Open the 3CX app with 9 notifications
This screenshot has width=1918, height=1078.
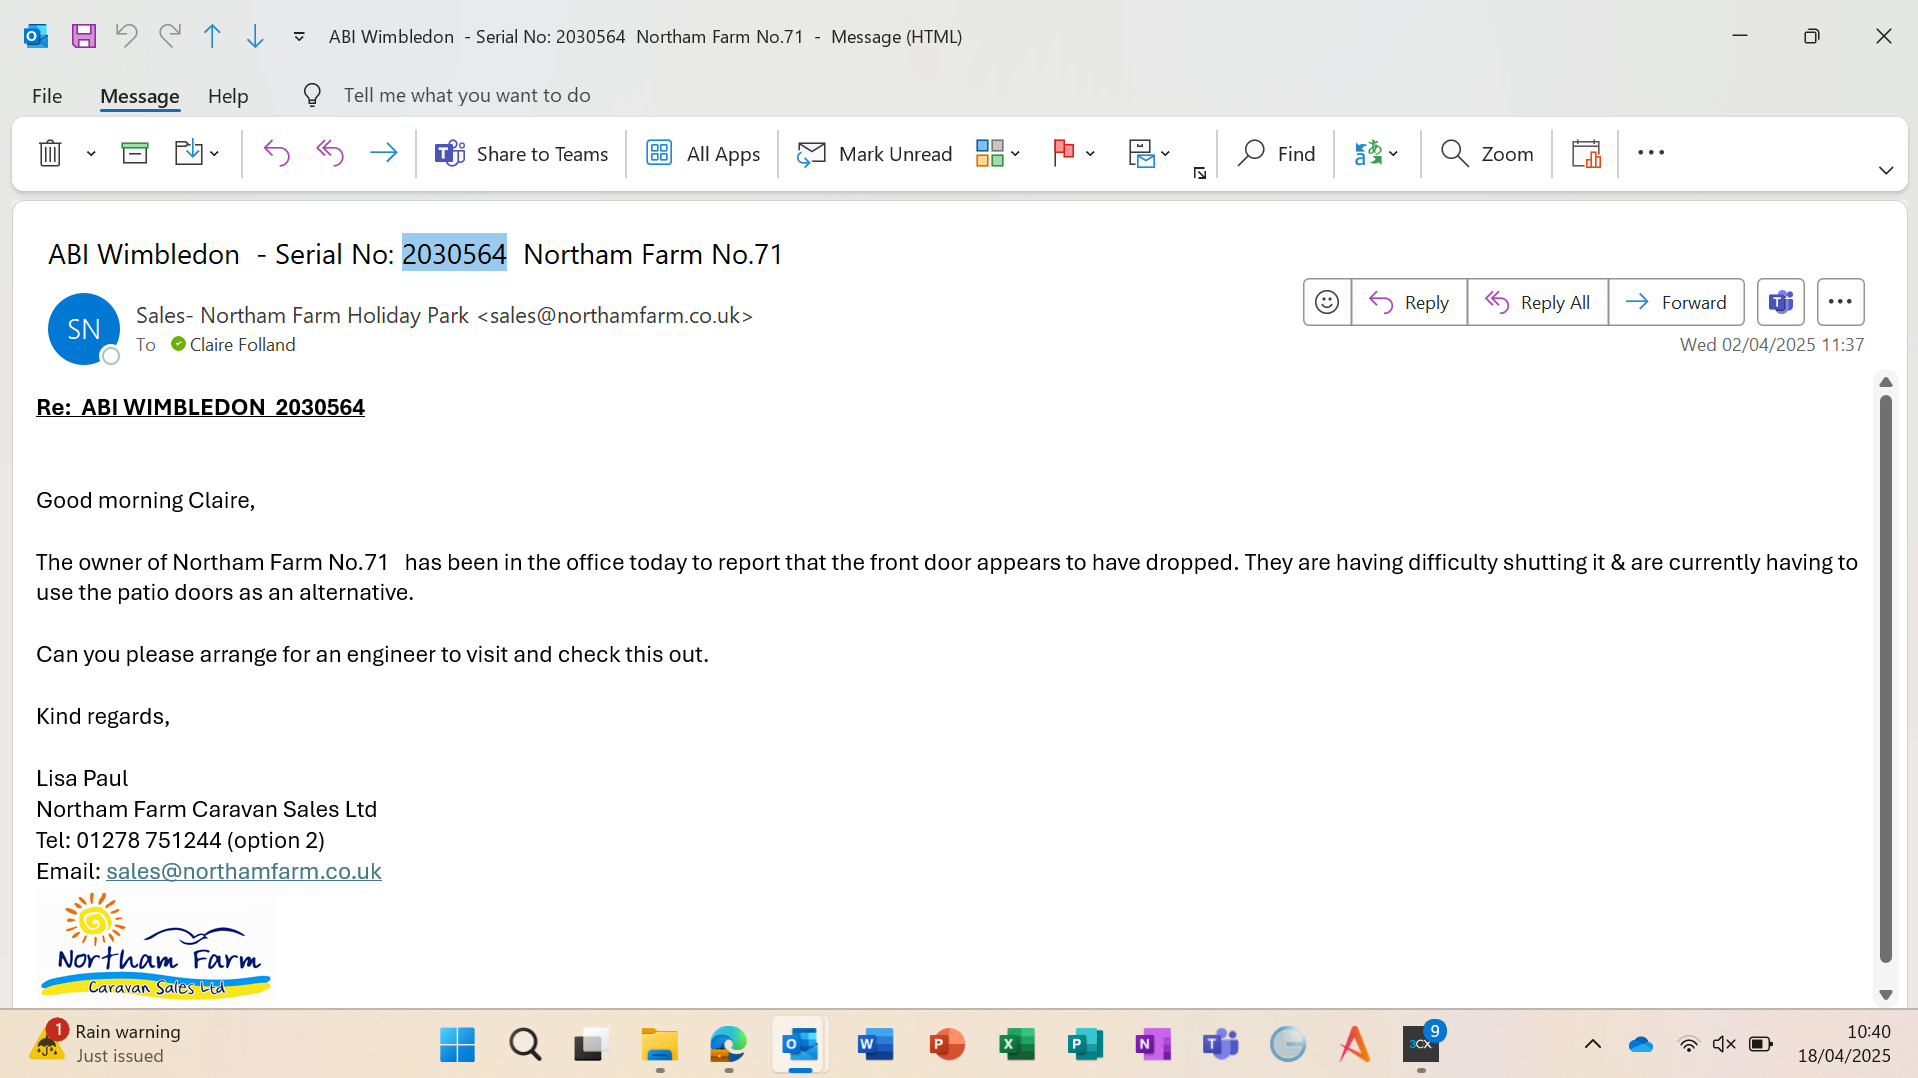tap(1422, 1043)
